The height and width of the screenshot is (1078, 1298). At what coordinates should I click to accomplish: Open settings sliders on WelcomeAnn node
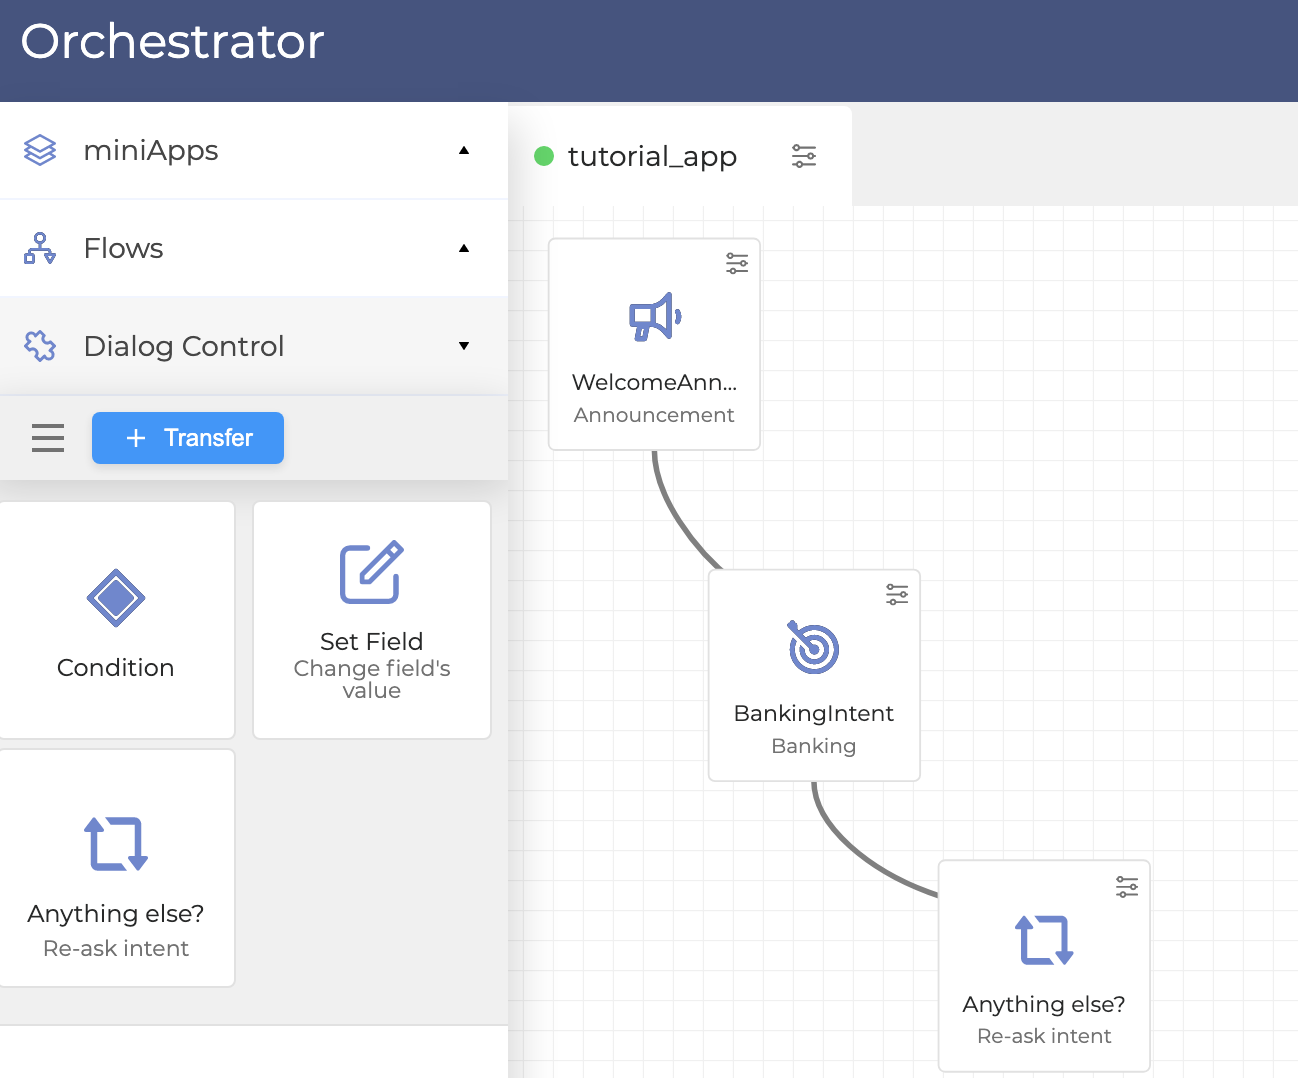tap(737, 263)
